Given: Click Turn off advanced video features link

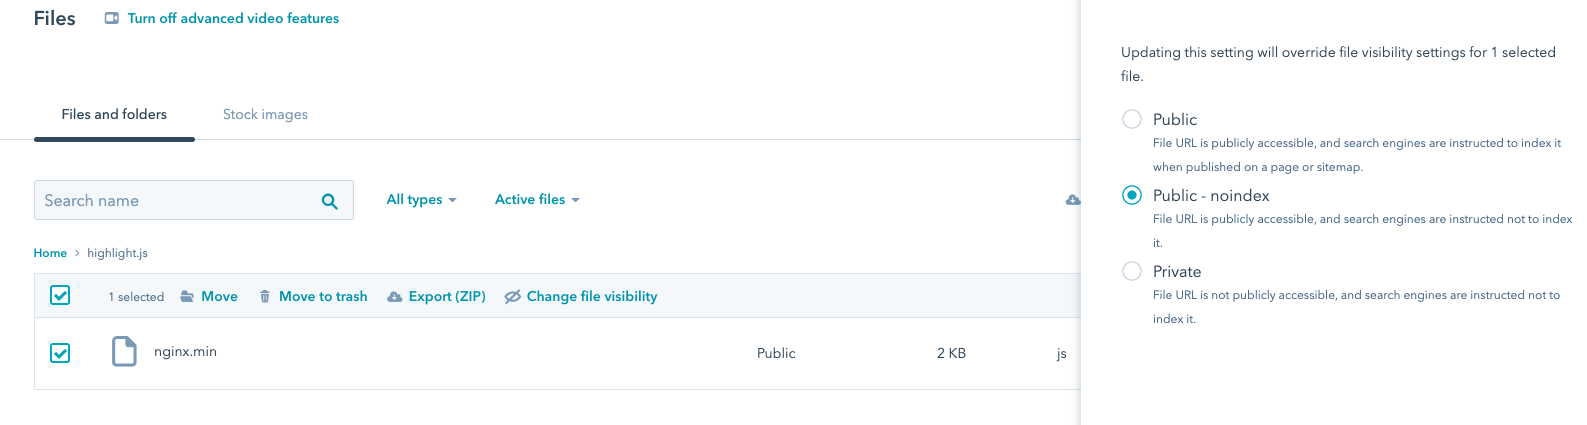Looking at the screenshot, I should coord(233,18).
